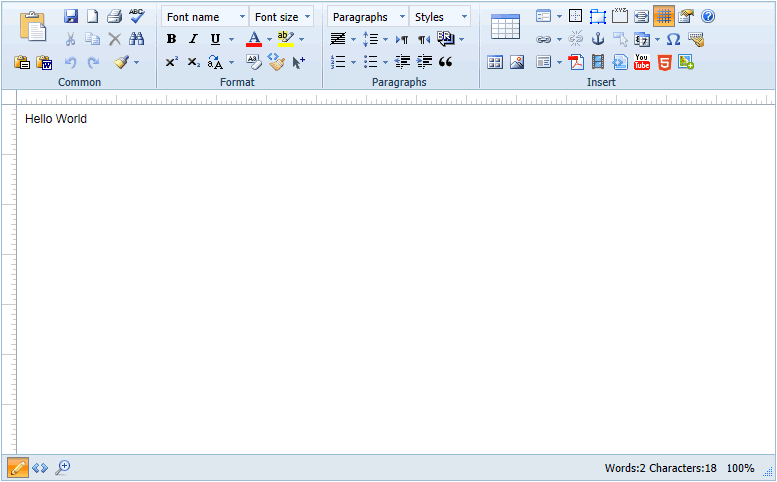Click the Insert anchor icon
The image size is (777, 482).
point(598,39)
